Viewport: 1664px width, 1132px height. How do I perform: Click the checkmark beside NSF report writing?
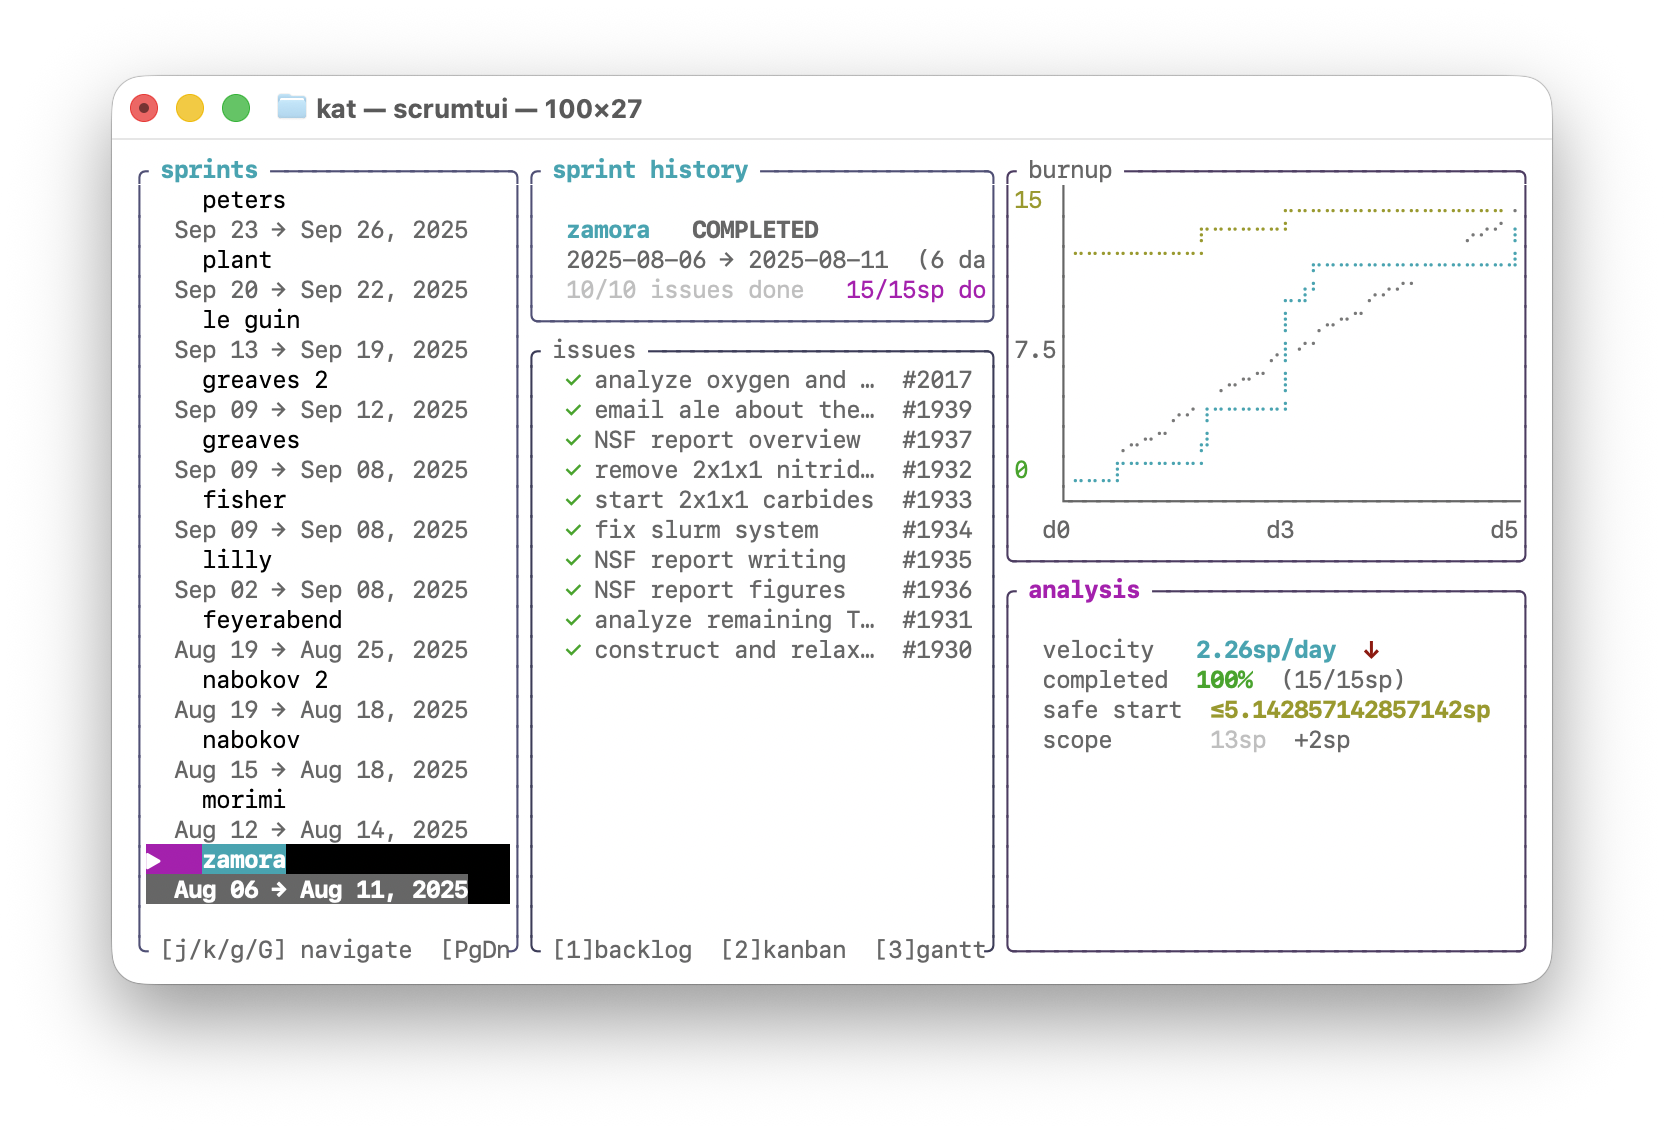click(573, 560)
